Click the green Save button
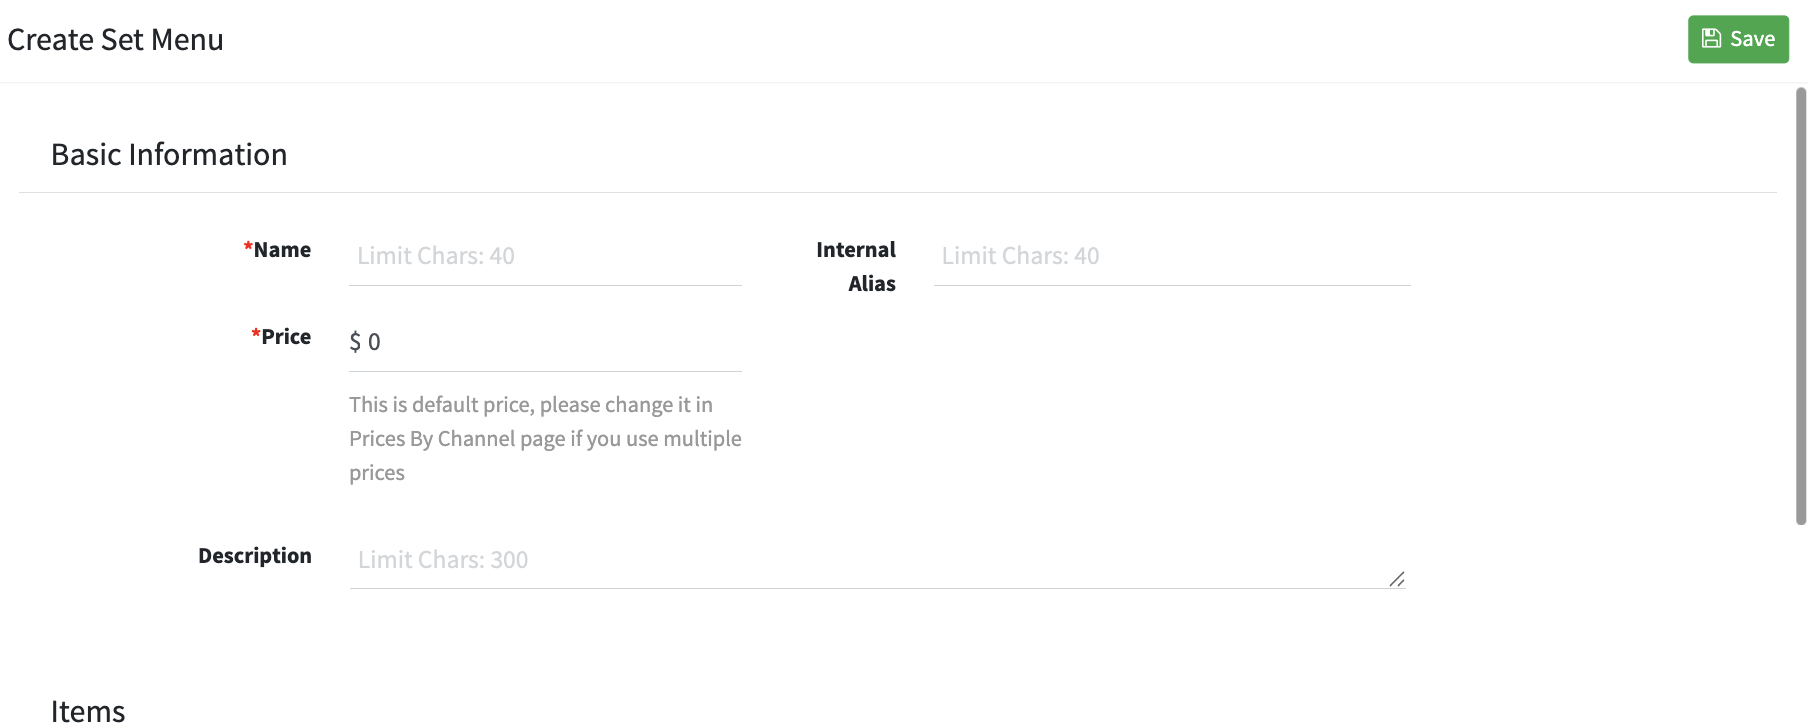Screen dimensions: 1808x726 click(x=1738, y=39)
